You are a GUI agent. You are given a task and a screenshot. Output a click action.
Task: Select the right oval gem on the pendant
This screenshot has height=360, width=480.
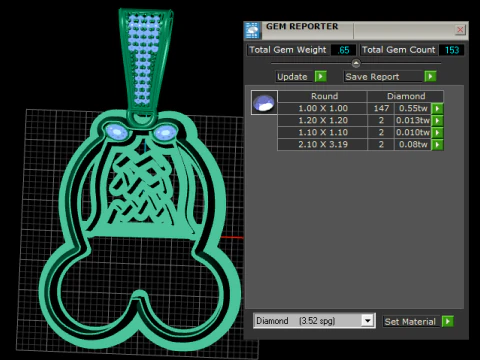165,133
